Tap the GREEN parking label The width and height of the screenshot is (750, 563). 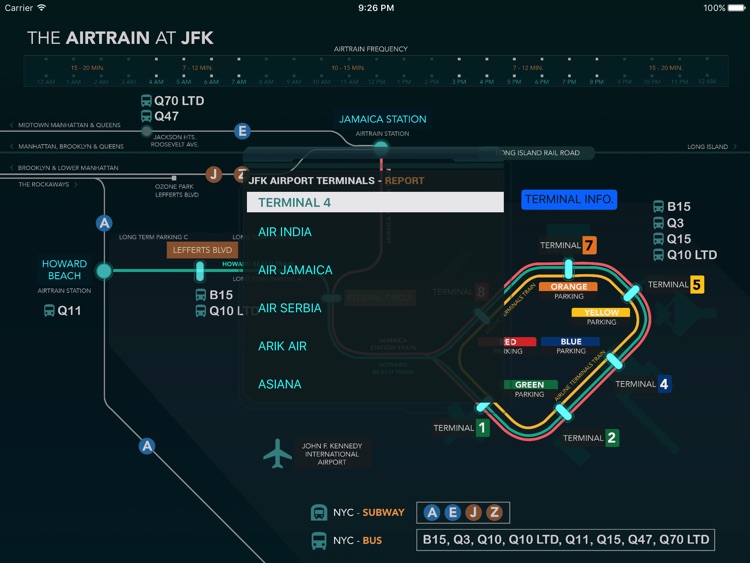click(x=530, y=385)
